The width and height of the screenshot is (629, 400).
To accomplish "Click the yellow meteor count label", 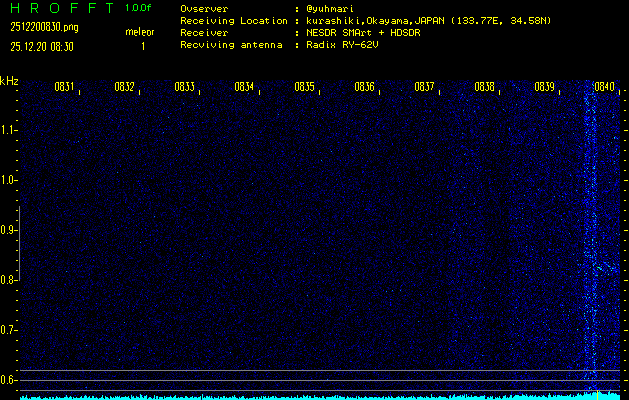I will (140, 32).
